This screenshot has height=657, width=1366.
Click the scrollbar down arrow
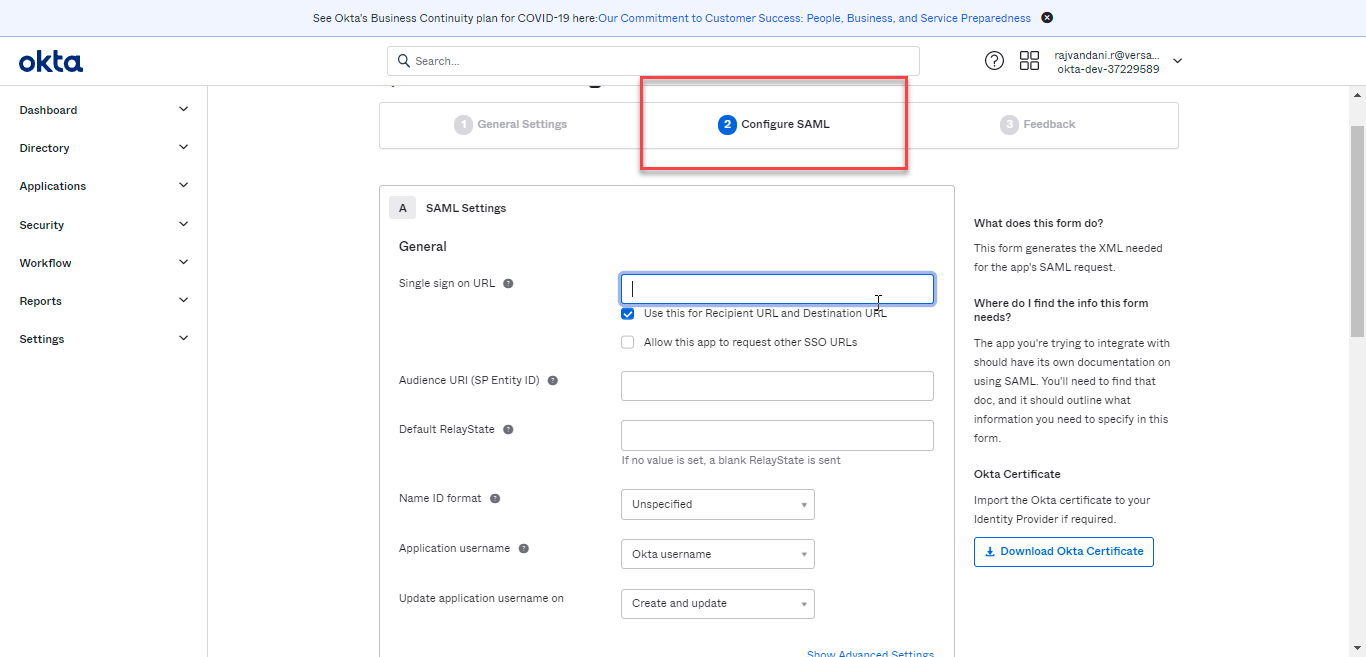click(1358, 648)
